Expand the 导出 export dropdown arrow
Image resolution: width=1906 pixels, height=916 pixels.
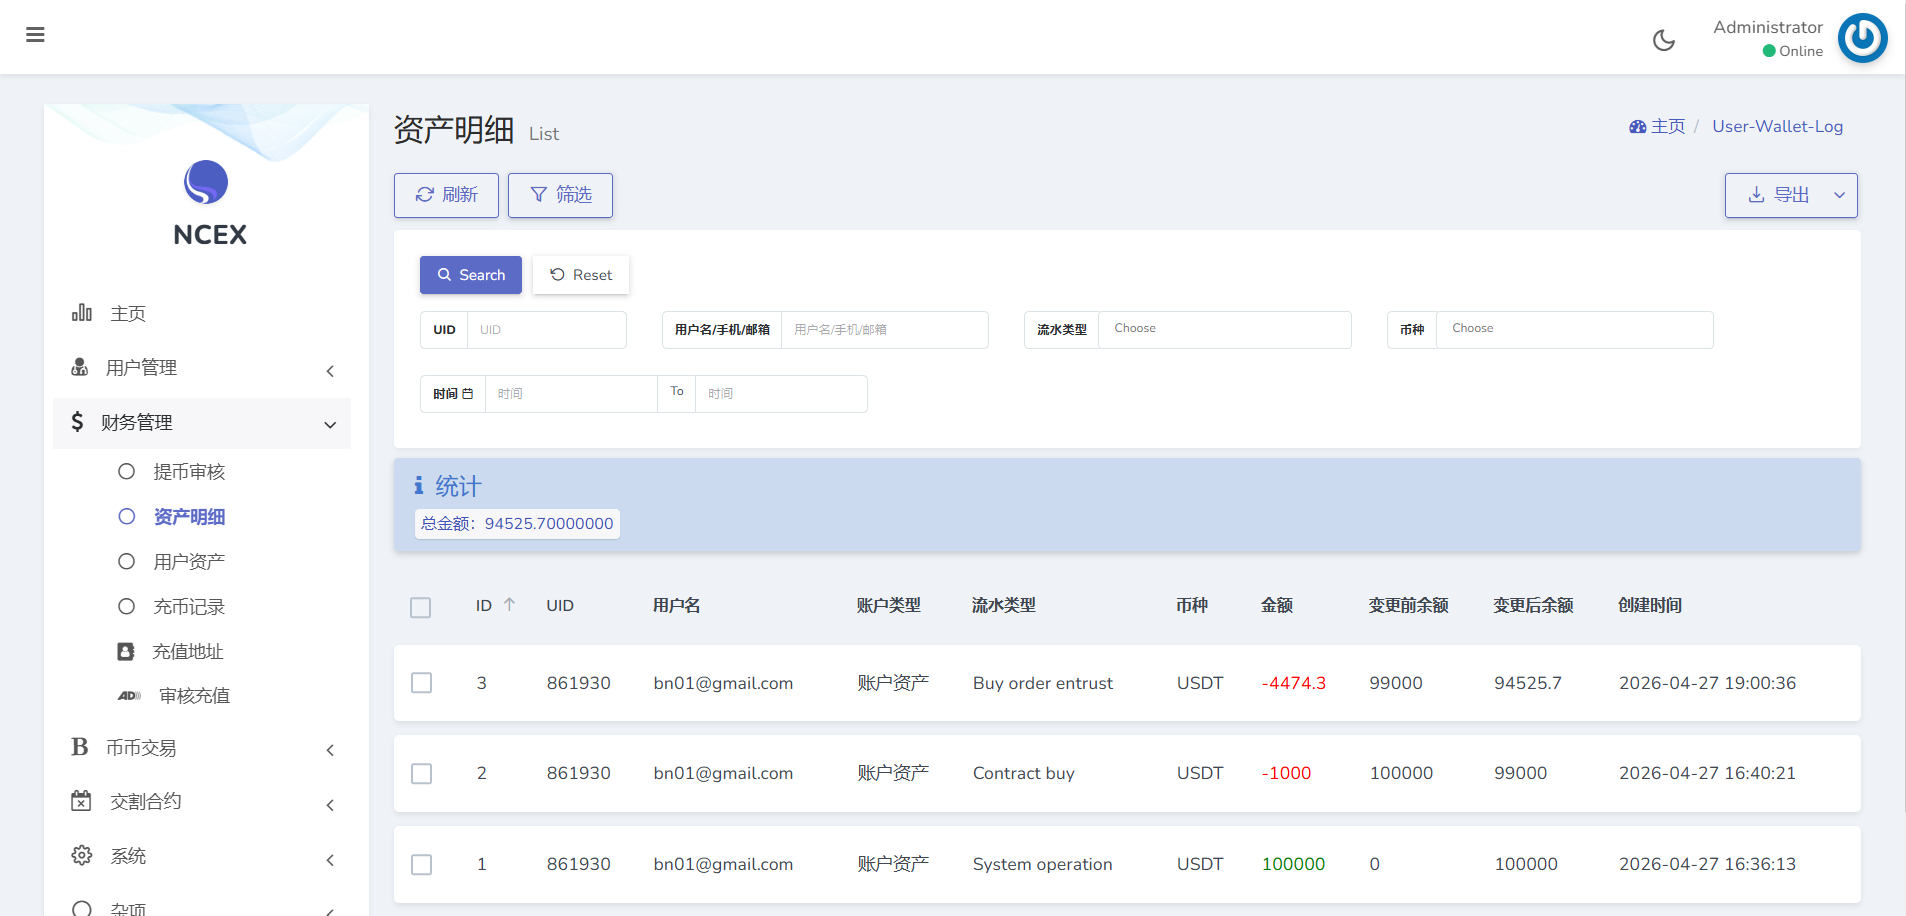pyautogui.click(x=1838, y=196)
